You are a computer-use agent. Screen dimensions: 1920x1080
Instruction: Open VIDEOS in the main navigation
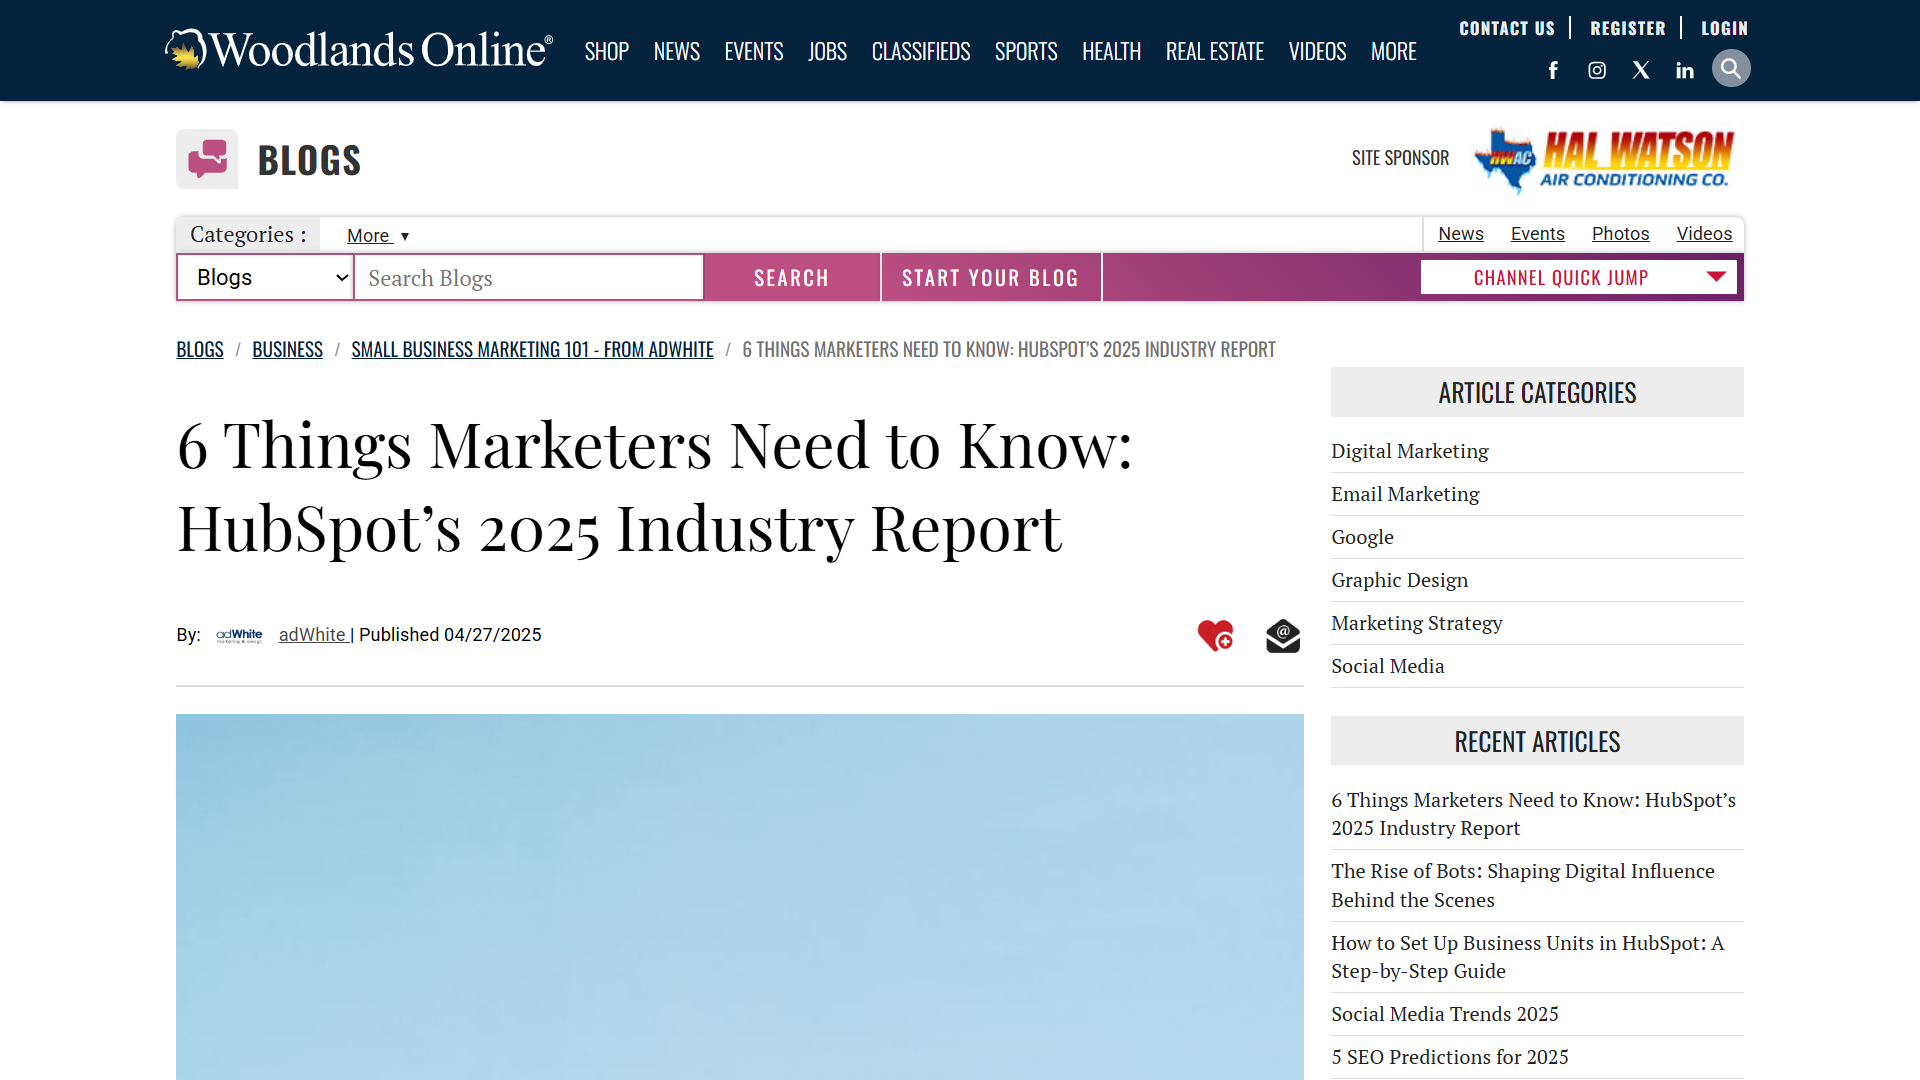pos(1318,51)
